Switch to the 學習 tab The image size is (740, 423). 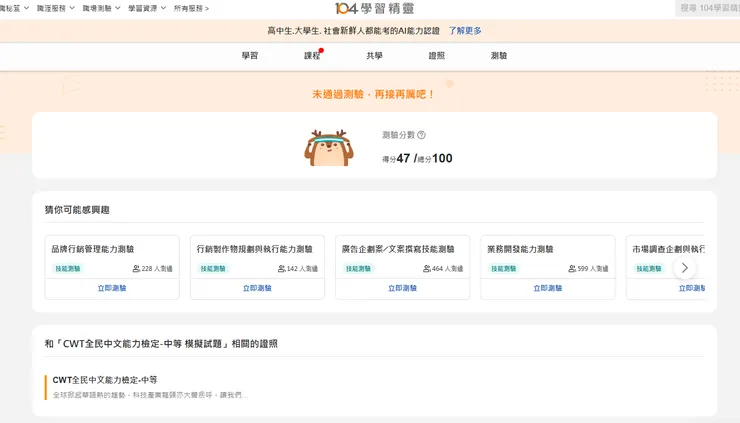[250, 56]
